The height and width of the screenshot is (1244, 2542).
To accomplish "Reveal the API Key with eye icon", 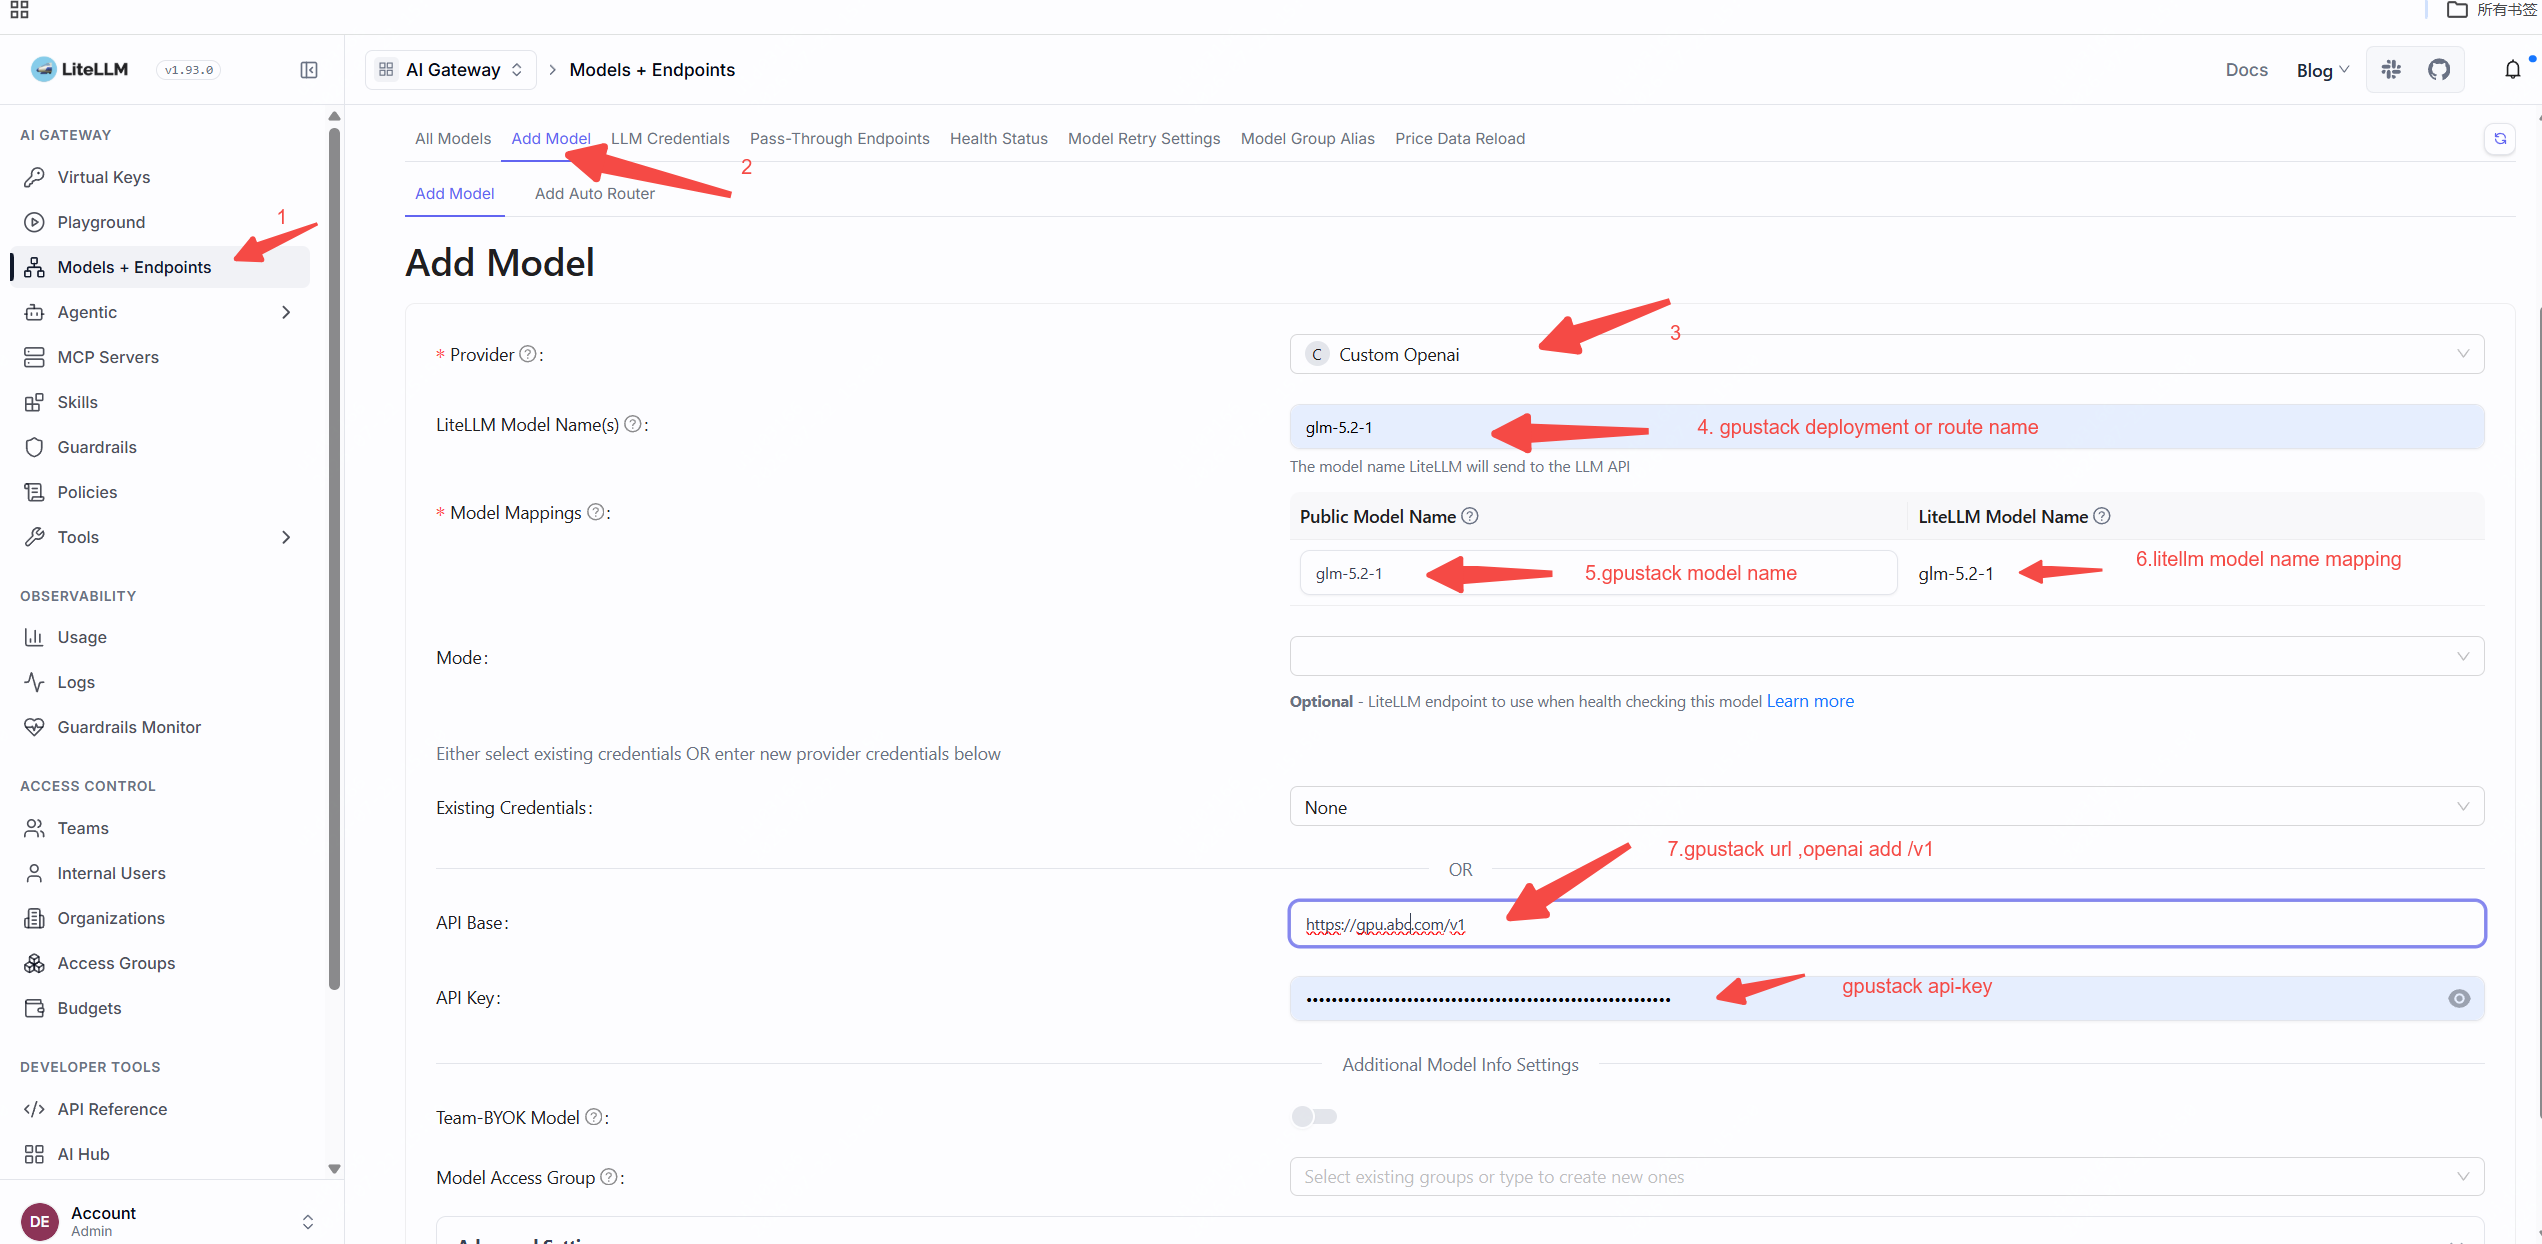I will (2459, 998).
